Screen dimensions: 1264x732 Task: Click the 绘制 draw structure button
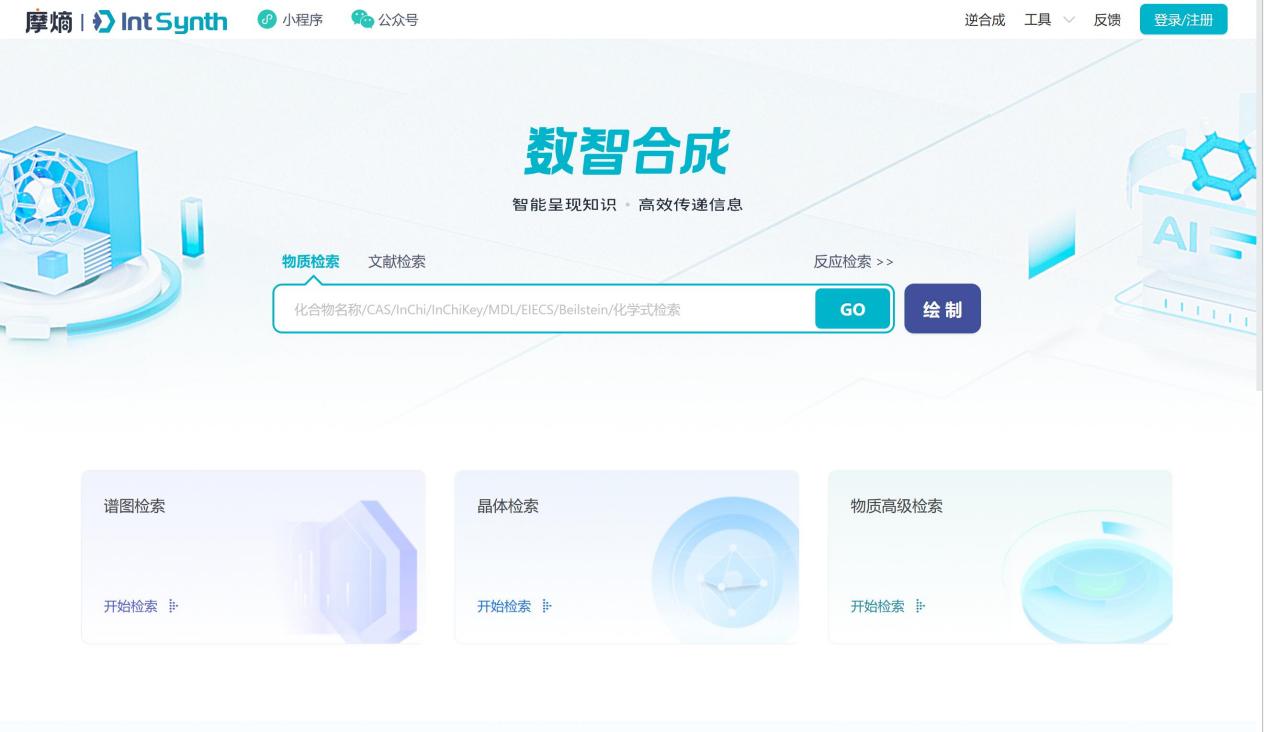click(x=942, y=309)
